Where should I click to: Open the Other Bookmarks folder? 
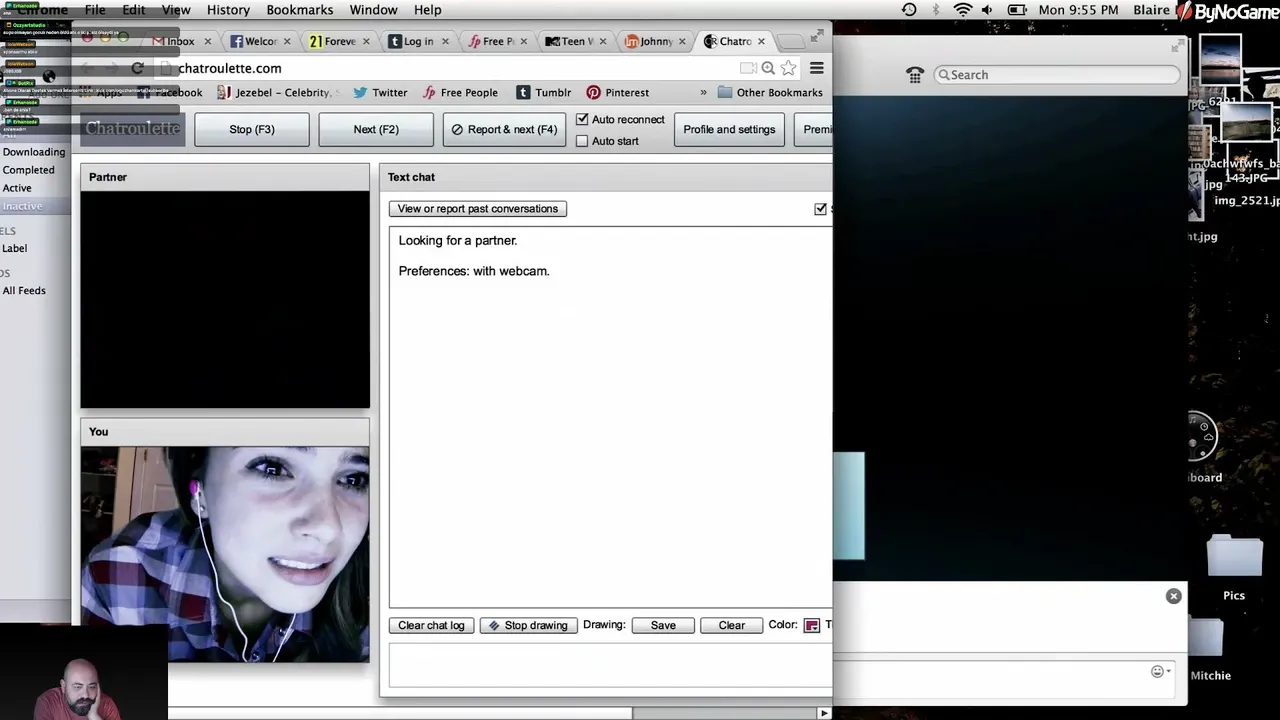(x=769, y=92)
